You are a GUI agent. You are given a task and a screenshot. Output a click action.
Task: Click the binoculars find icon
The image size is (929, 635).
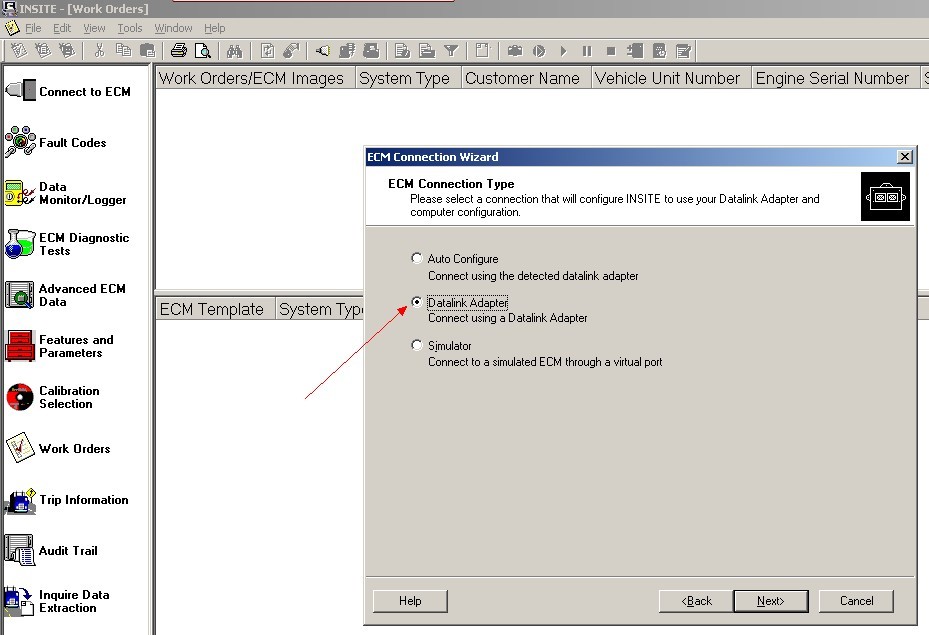pos(235,50)
